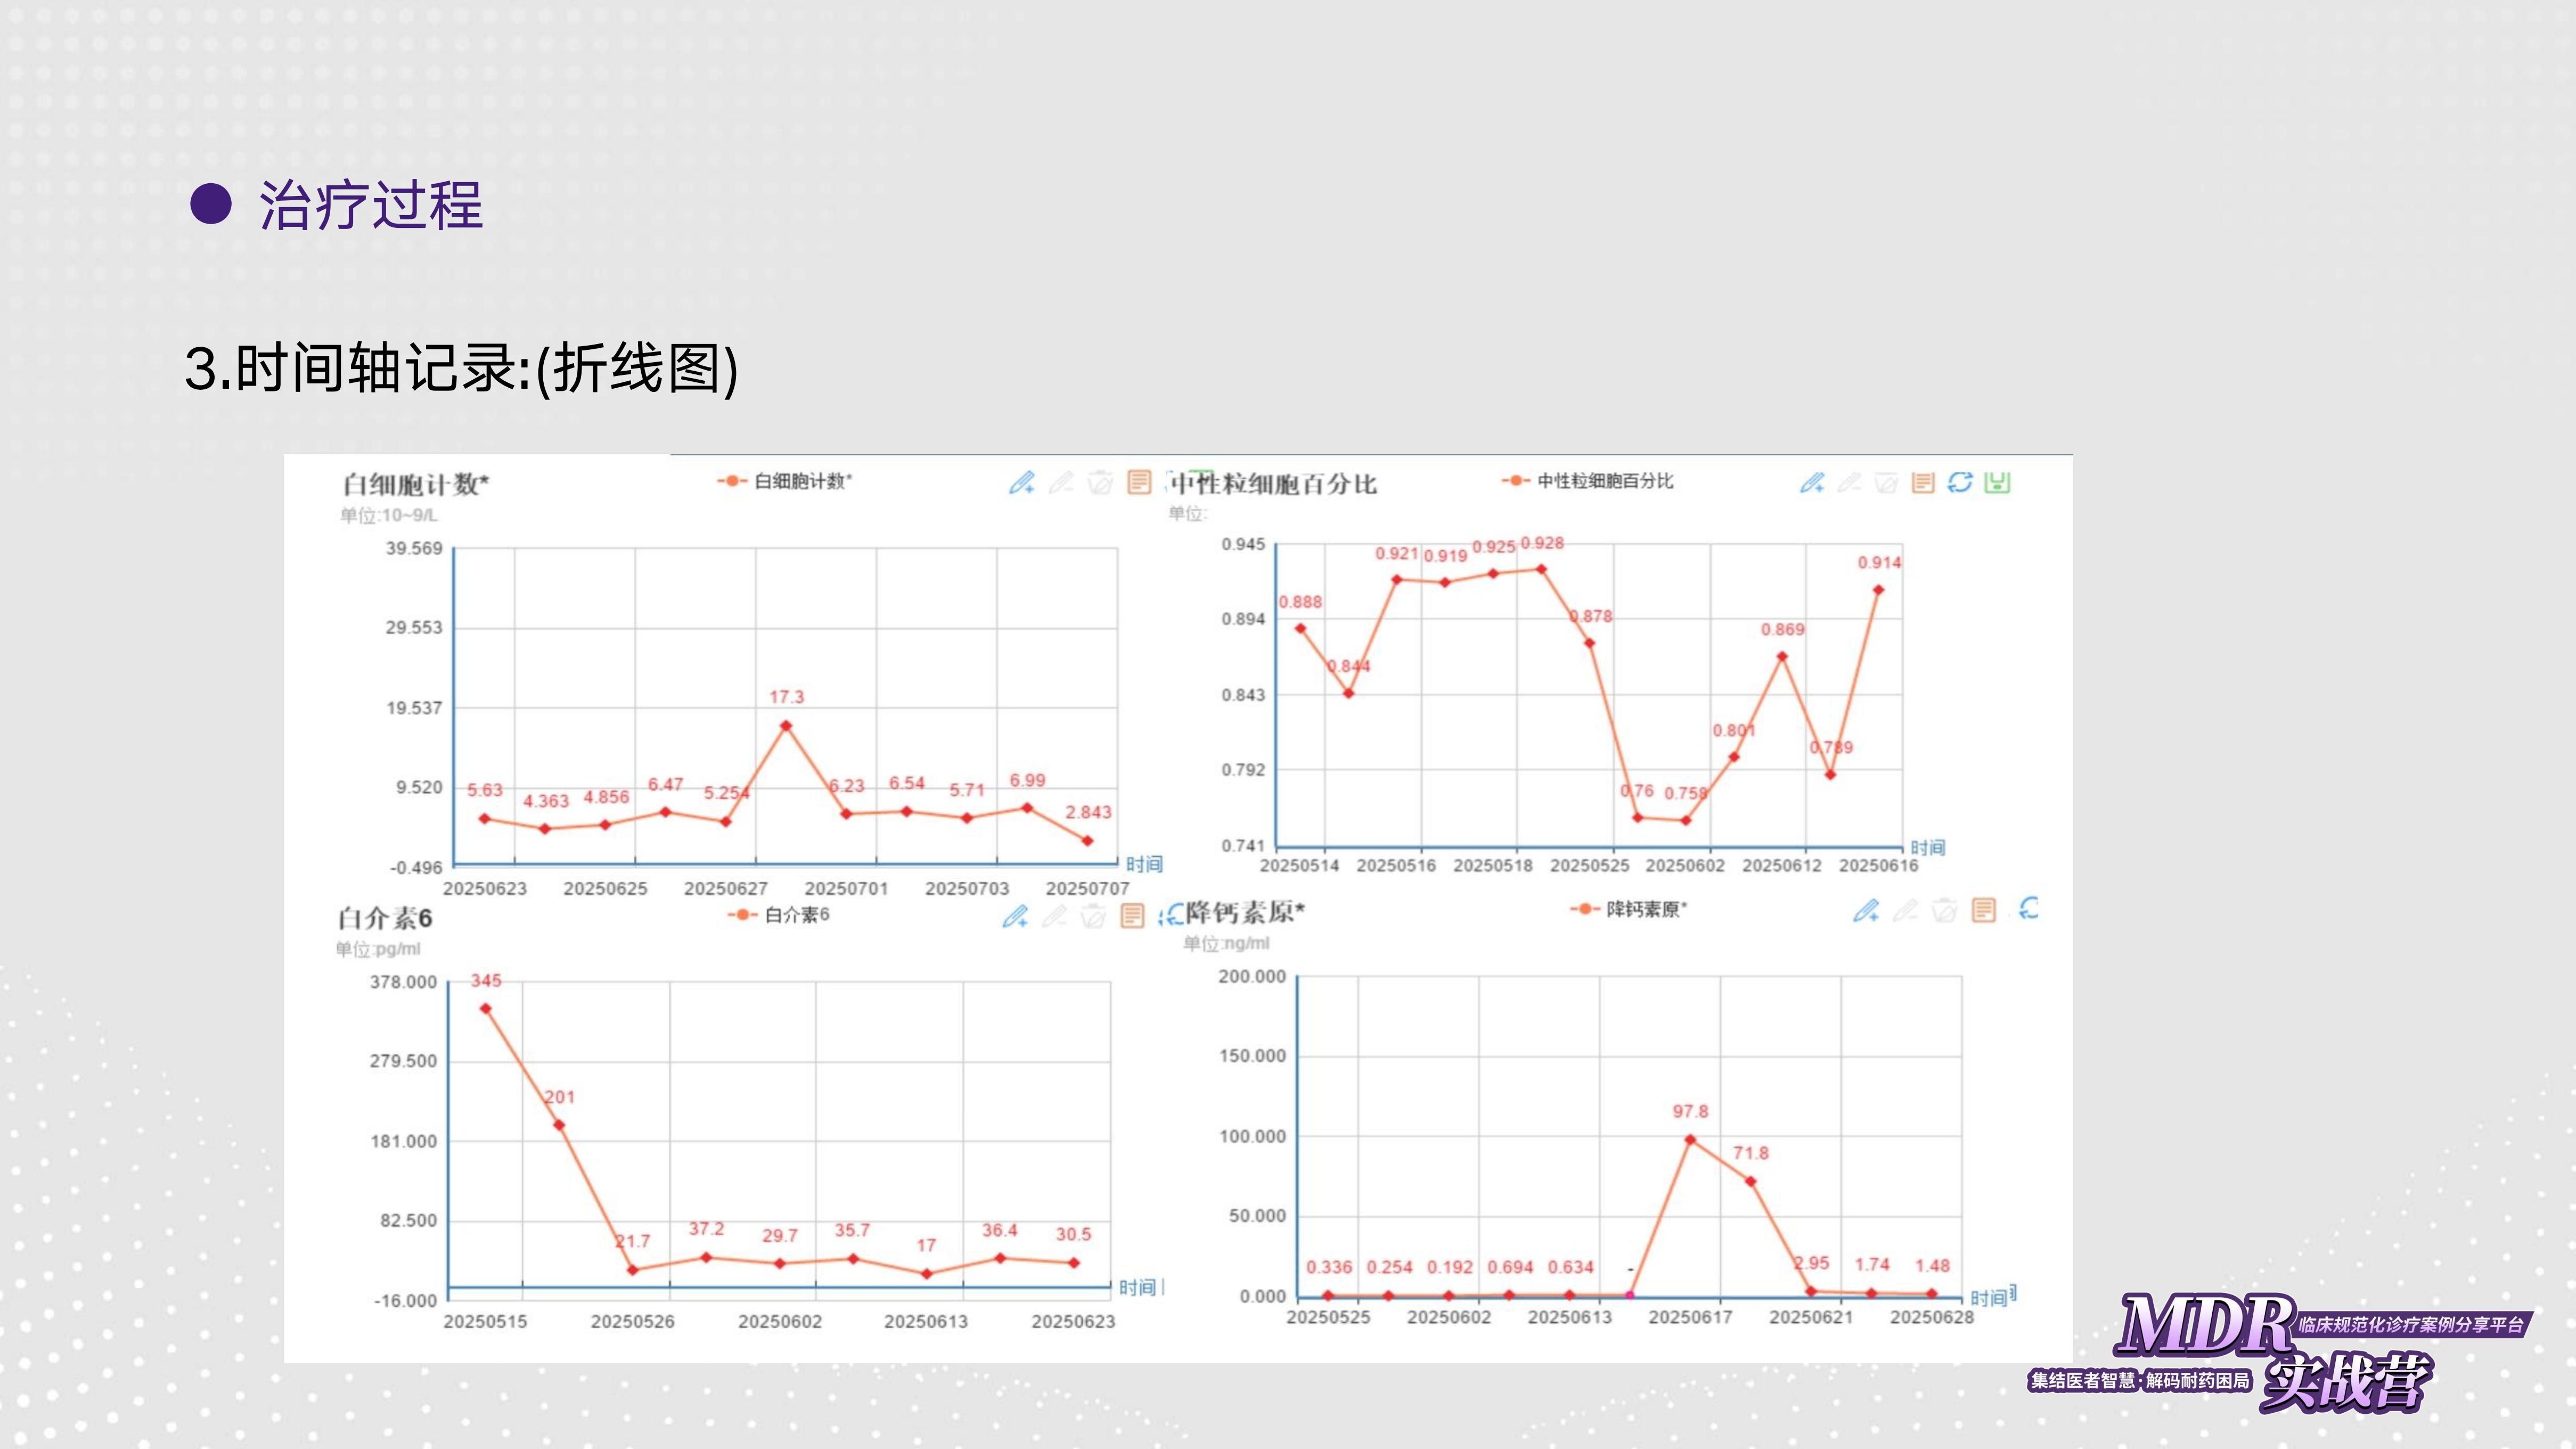This screenshot has width=2576, height=1449.
Task: Click the 17.3 peak point in 白细胞计数 chart
Action: click(786, 726)
